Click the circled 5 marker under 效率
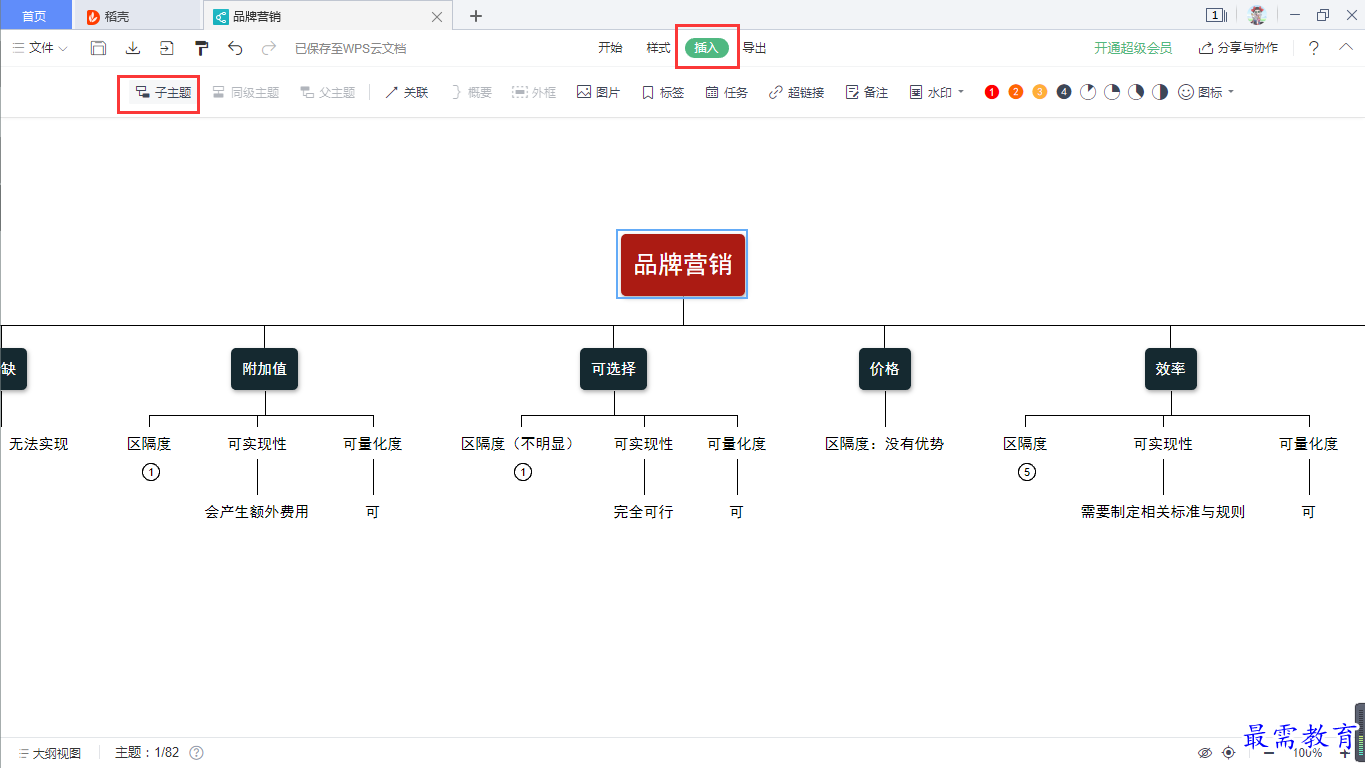 coord(1027,472)
